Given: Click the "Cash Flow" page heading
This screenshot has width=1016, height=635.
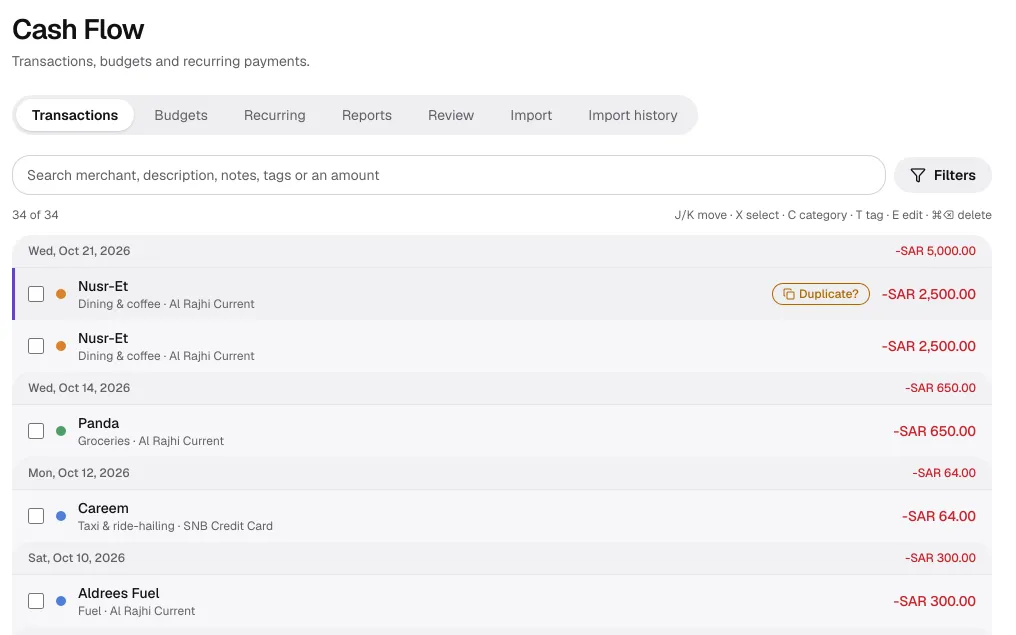Looking at the screenshot, I should (x=78, y=29).
